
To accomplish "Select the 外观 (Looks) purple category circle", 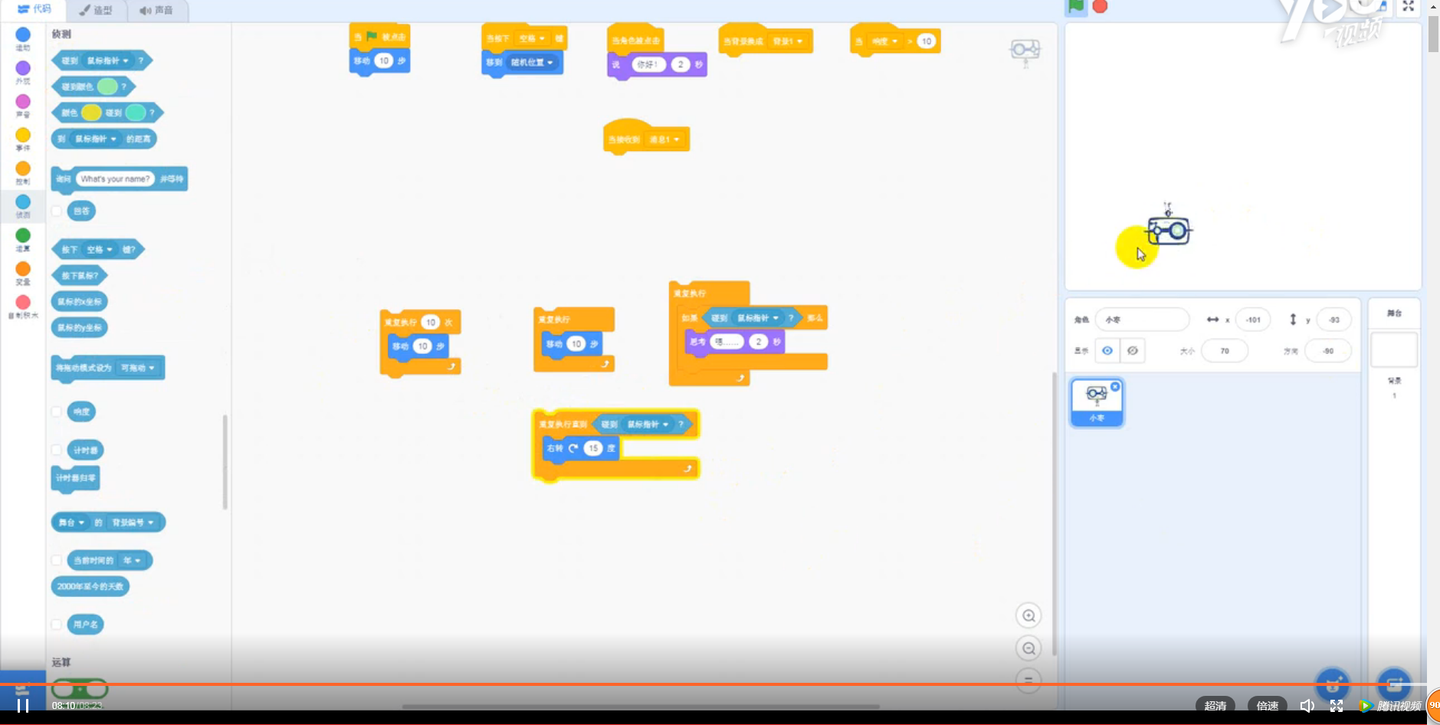I will click(x=23, y=68).
